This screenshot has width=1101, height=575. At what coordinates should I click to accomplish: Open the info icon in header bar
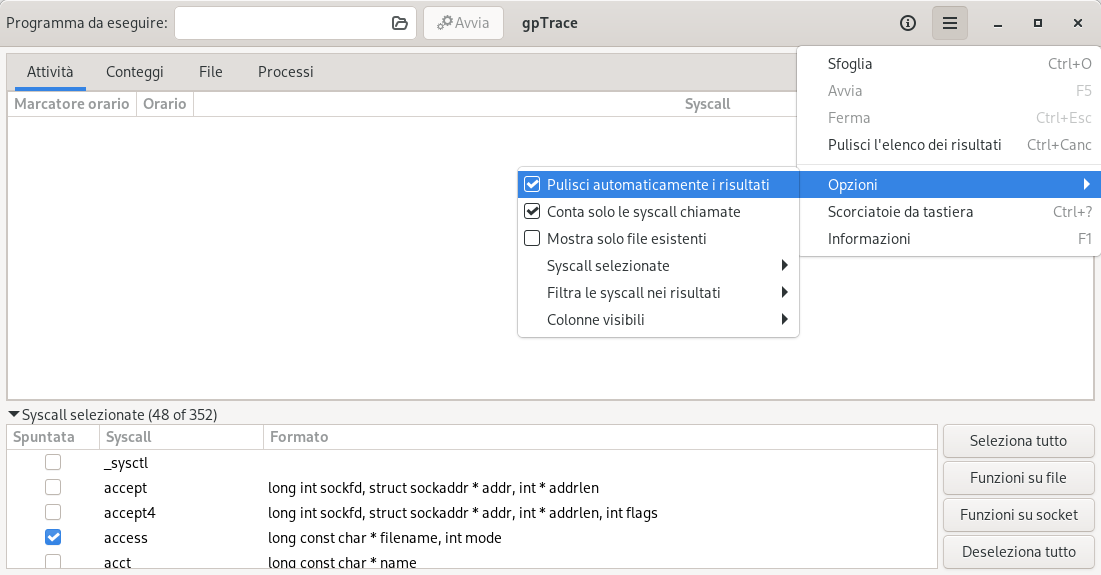(x=907, y=23)
